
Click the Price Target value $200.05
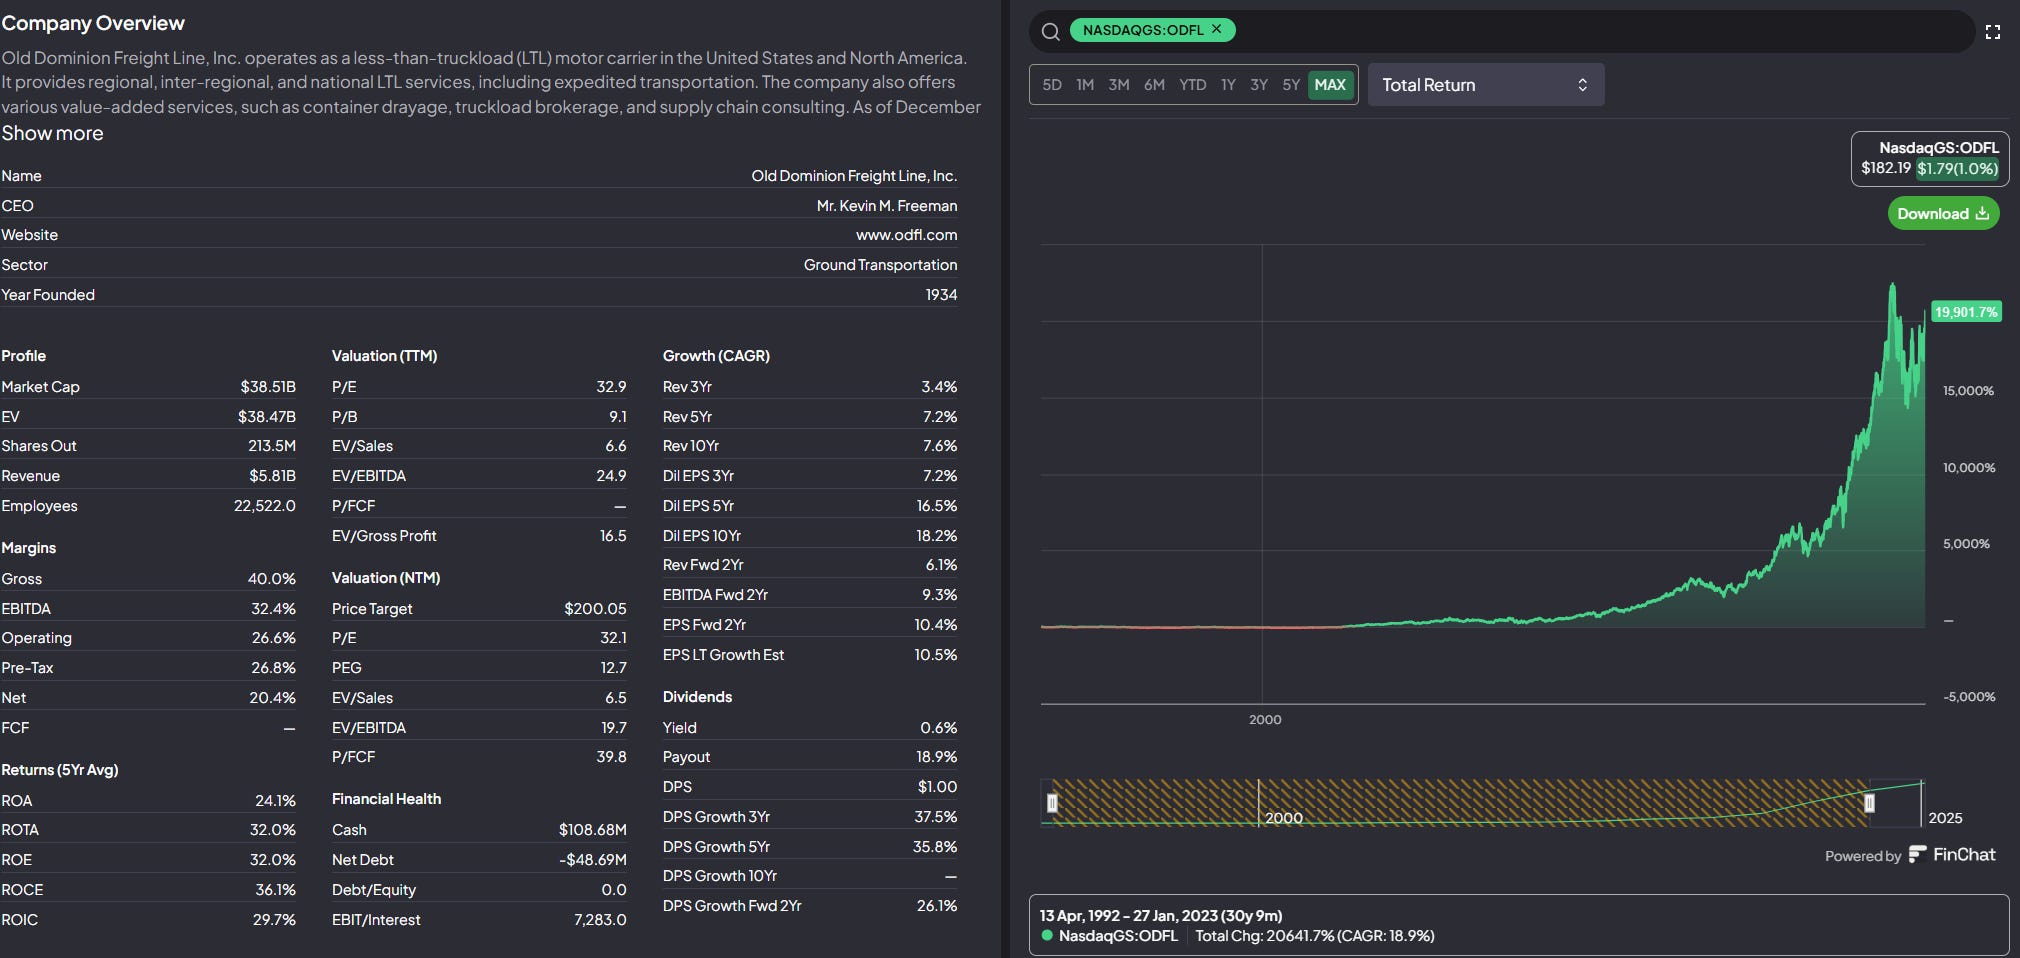click(595, 609)
